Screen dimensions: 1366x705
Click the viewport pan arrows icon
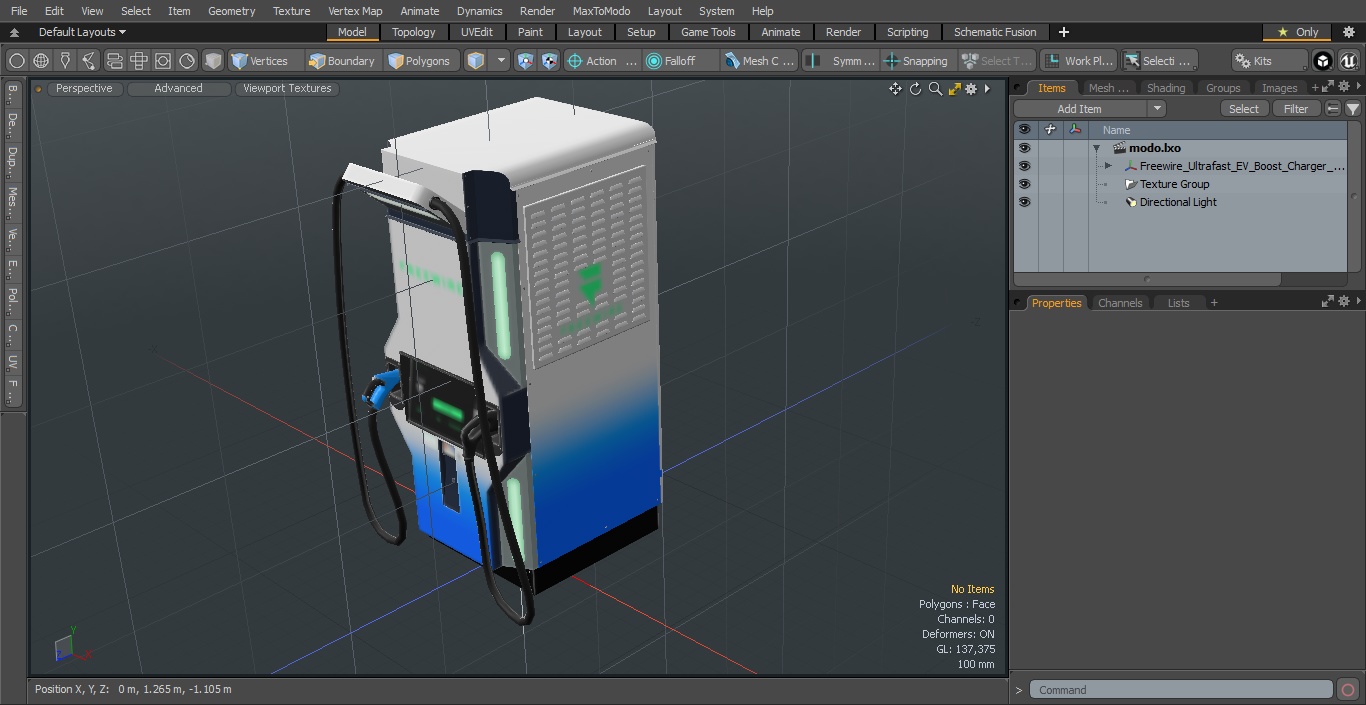(x=895, y=89)
